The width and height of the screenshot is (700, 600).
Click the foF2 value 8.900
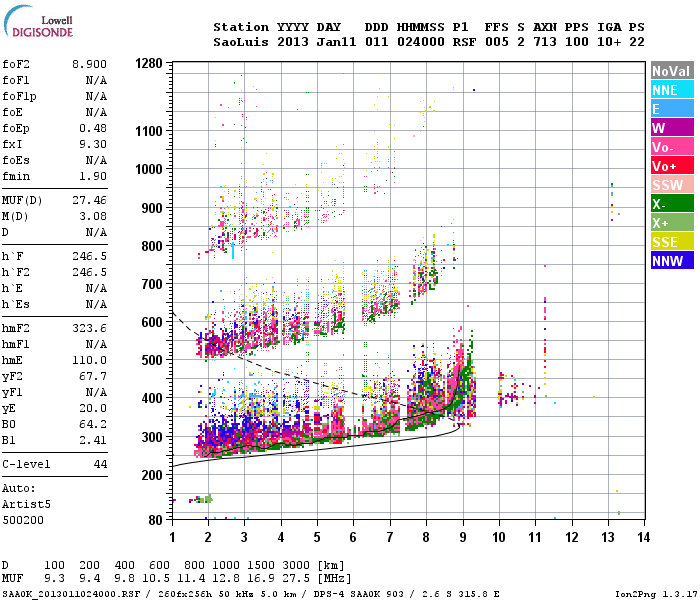coord(89,64)
